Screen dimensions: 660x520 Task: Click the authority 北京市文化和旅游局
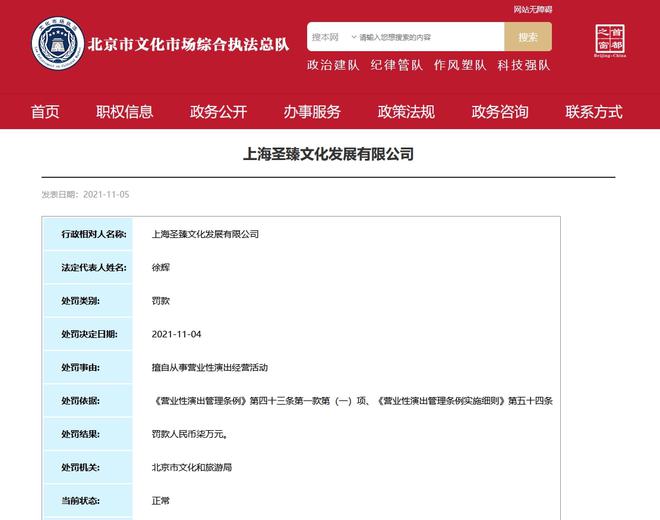192,467
